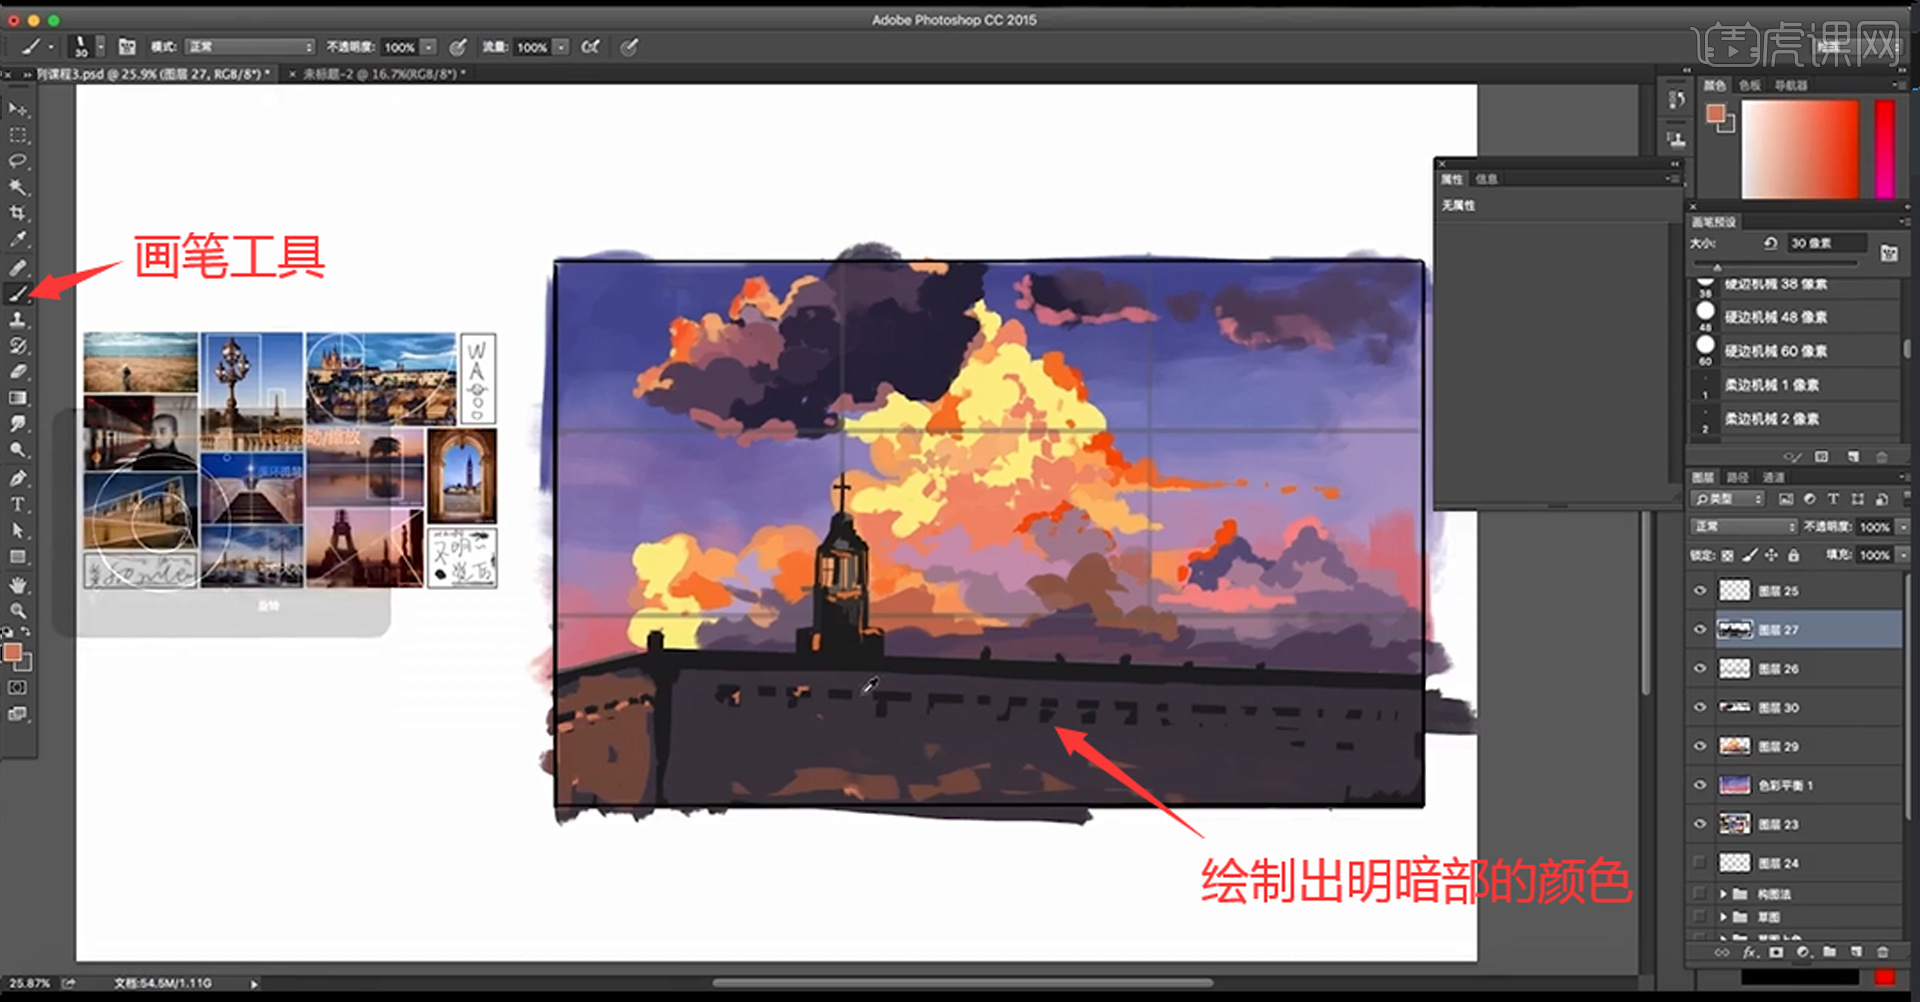Select the Clone Stamp tool
This screenshot has width=1920, height=1002.
click(18, 320)
